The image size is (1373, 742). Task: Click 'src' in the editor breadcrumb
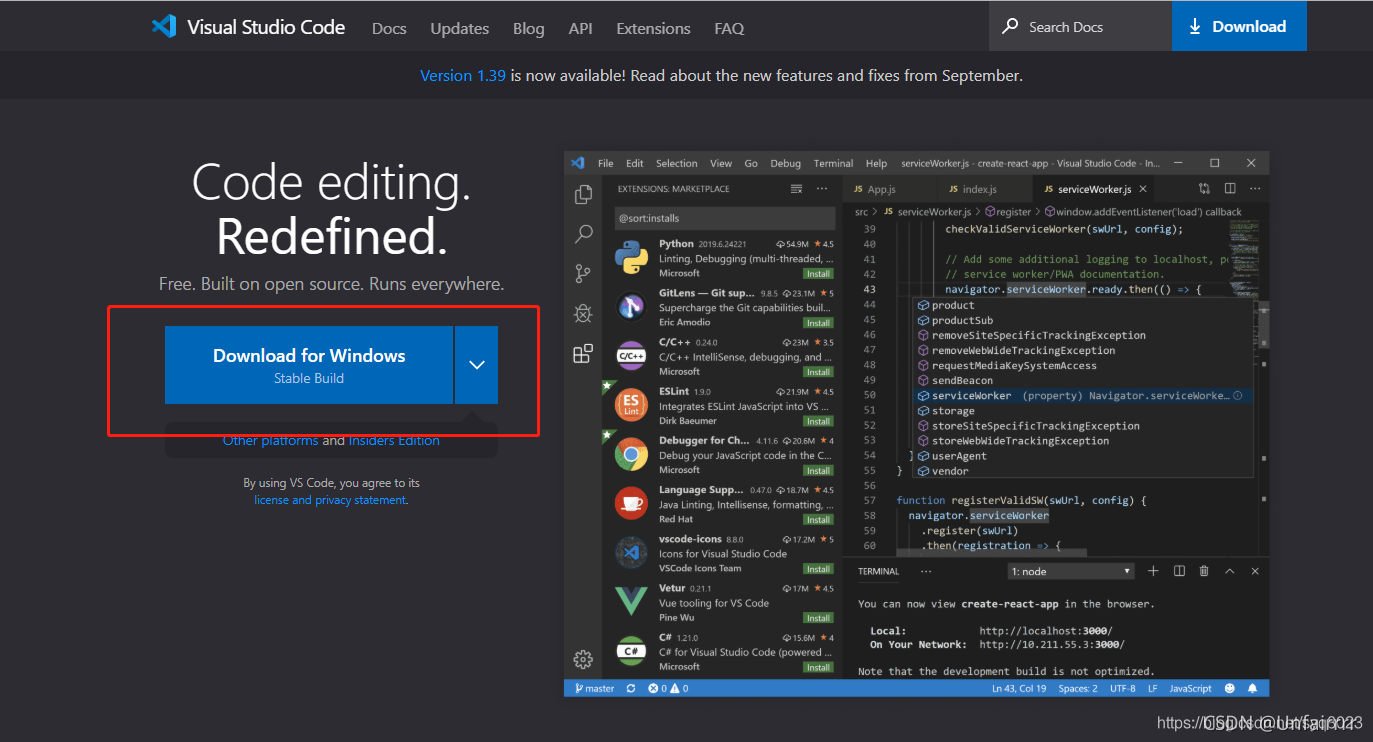pyautogui.click(x=861, y=212)
